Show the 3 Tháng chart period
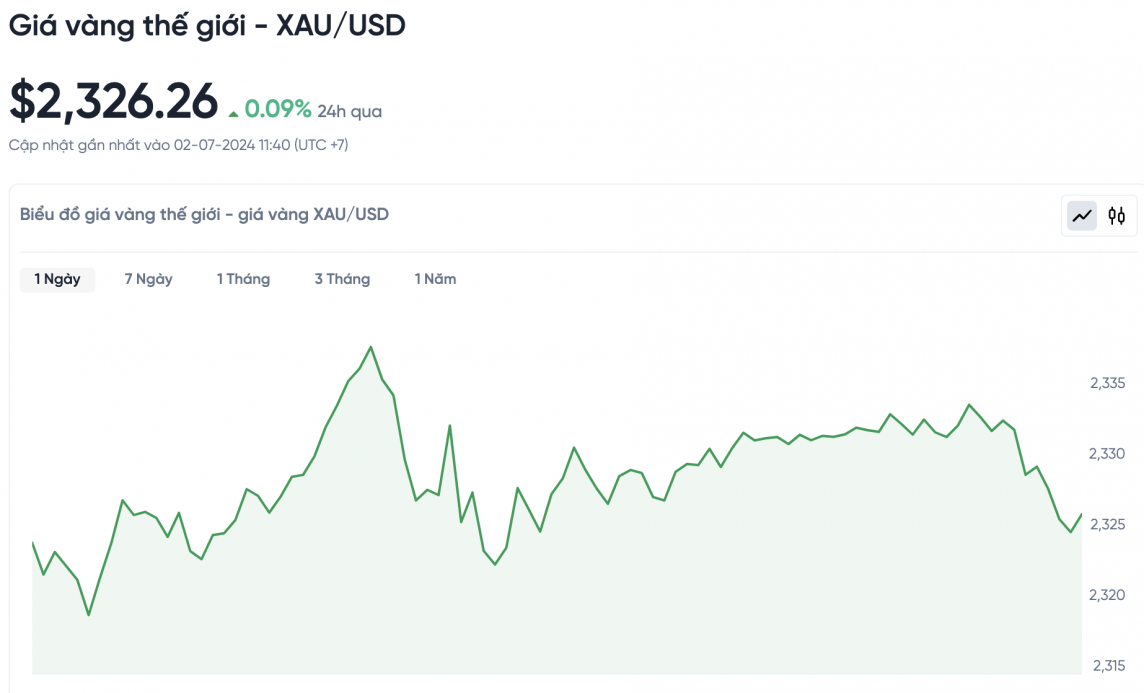Screen dimensions: 1144x693 (342, 279)
